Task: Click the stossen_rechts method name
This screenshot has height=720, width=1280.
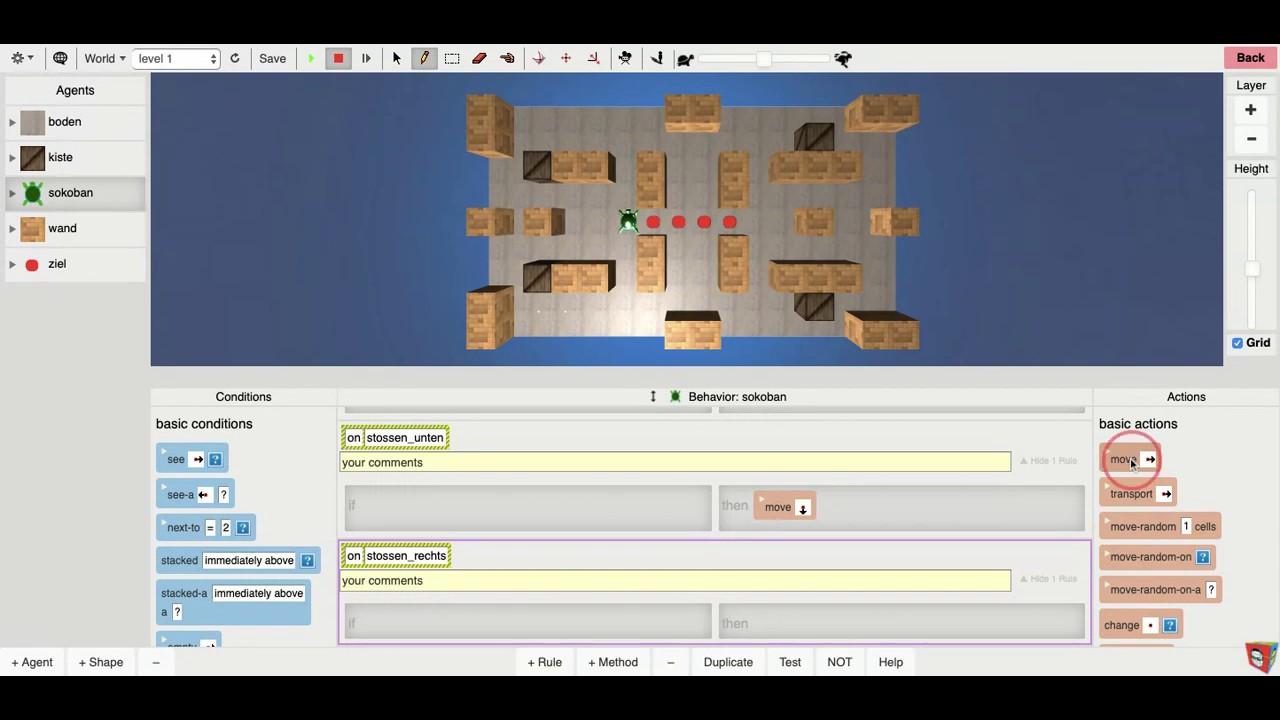Action: point(406,556)
